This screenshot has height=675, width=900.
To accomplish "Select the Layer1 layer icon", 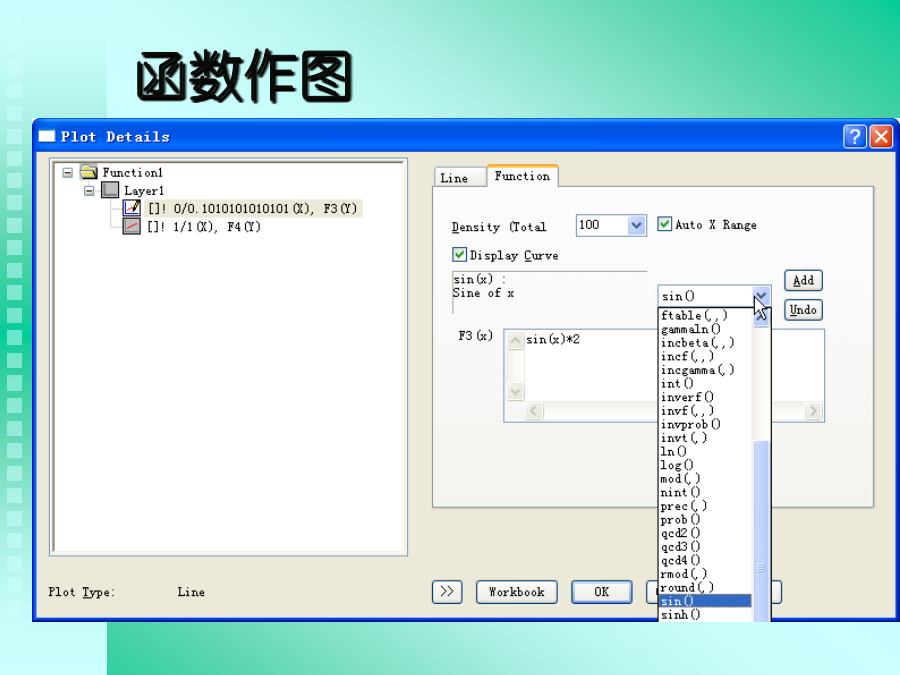I will (x=110, y=190).
